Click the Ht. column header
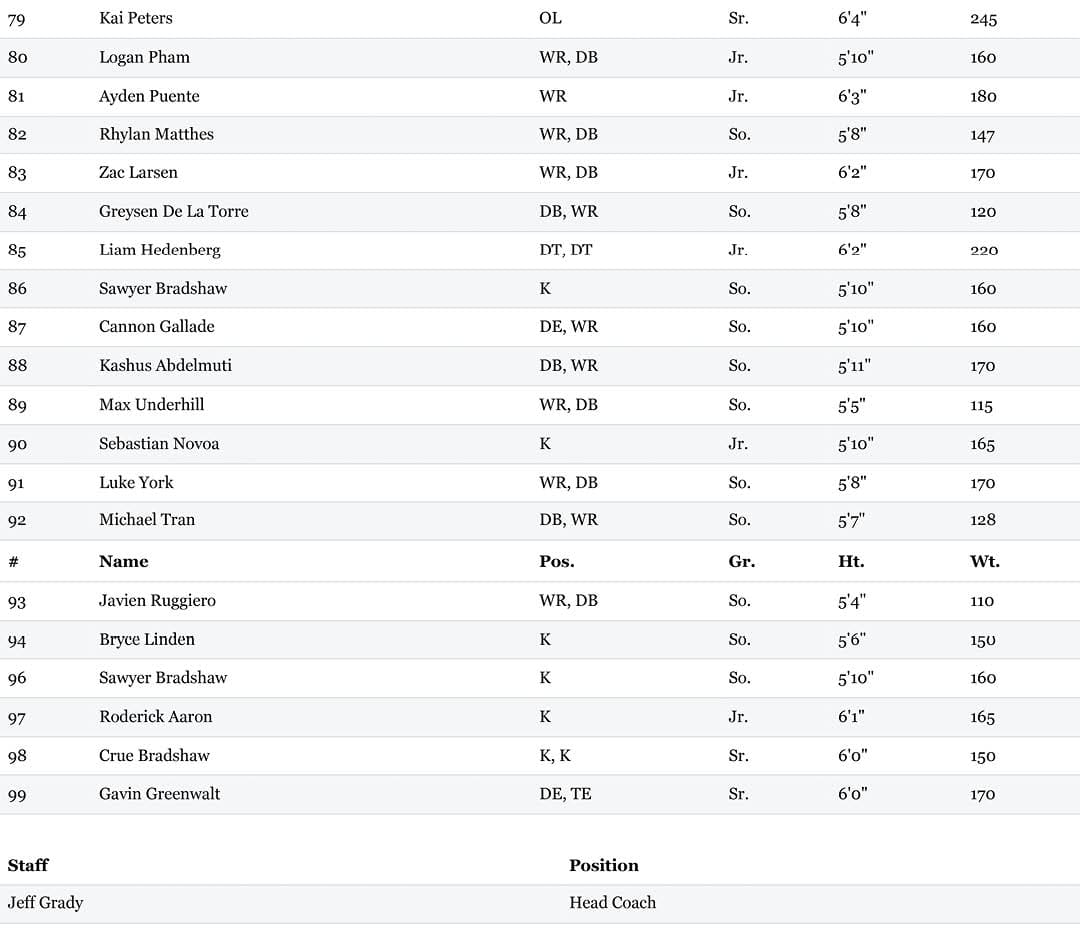This screenshot has height=933, width=1080. tap(851, 561)
